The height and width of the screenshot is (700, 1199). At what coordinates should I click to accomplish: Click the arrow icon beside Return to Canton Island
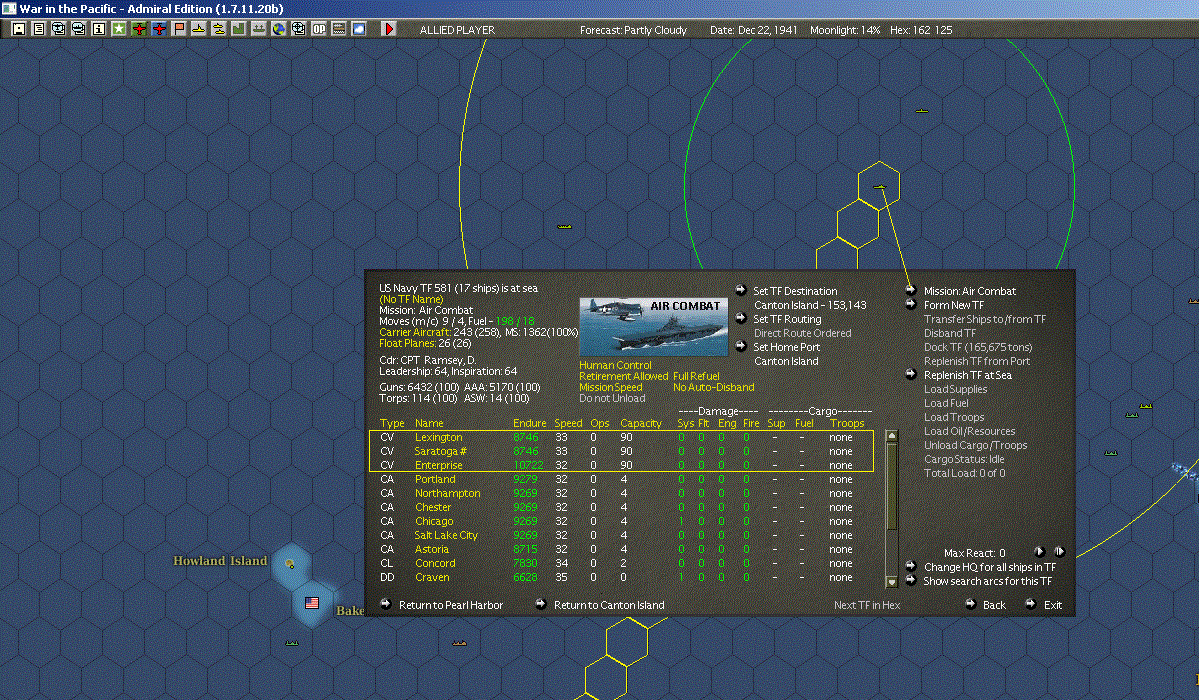coord(541,604)
